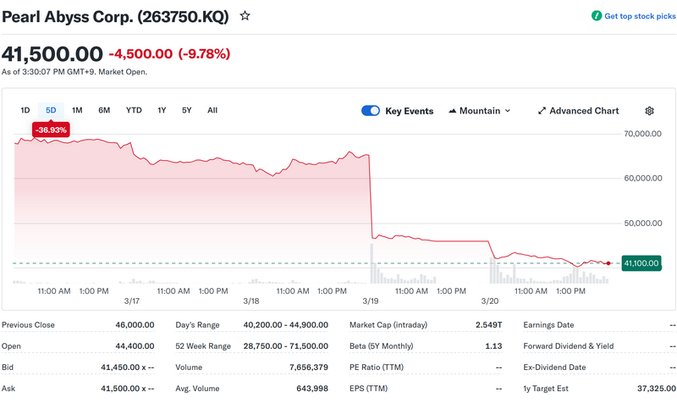The image size is (677, 403).
Task: Click Bid value 41,450.00
Action: [127, 367]
